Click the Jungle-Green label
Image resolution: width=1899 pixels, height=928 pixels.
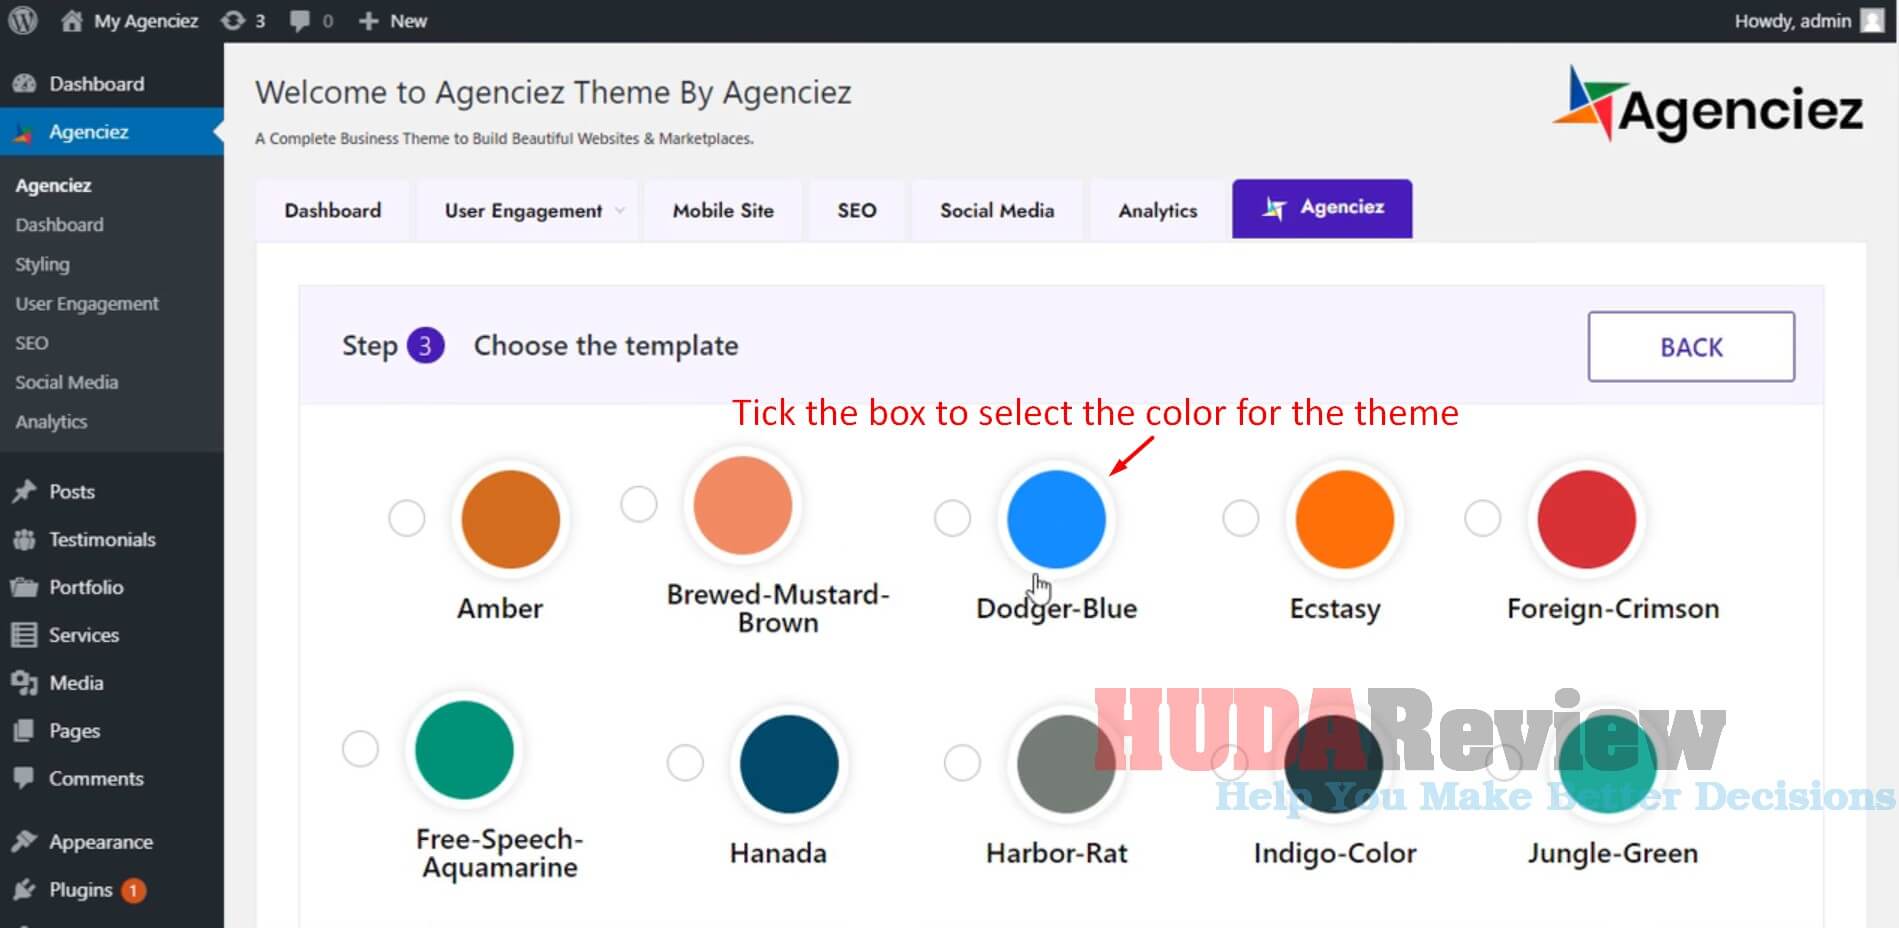tap(1612, 853)
